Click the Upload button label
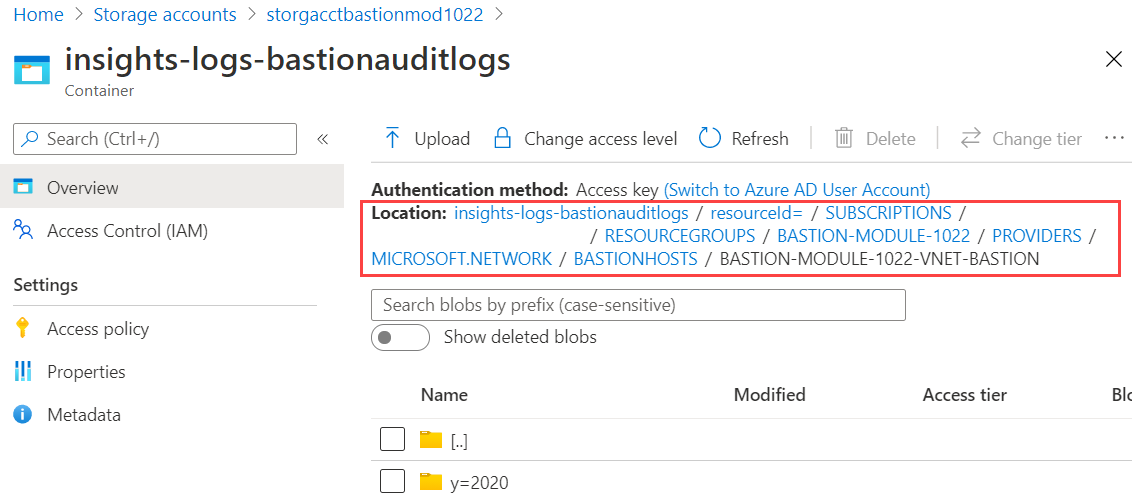Screen dimensions: 1132x501 [442, 139]
